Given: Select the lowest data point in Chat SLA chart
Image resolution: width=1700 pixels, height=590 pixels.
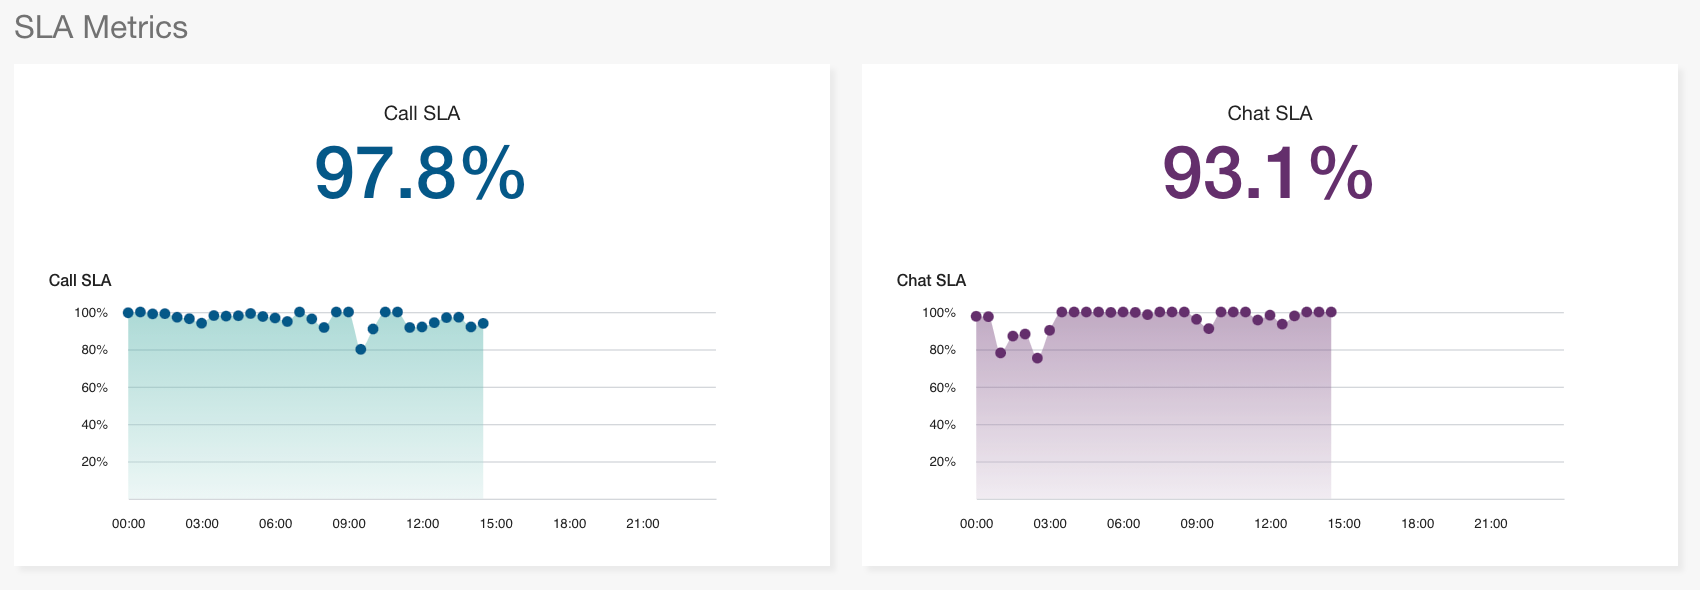Looking at the screenshot, I should coord(1037,358).
